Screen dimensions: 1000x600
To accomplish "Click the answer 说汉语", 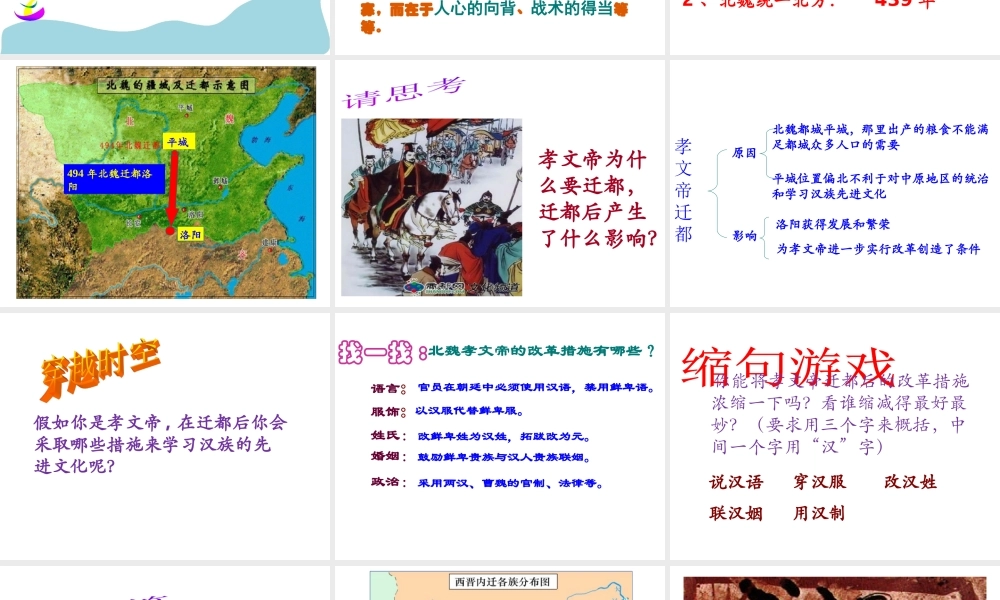I will 737,482.
